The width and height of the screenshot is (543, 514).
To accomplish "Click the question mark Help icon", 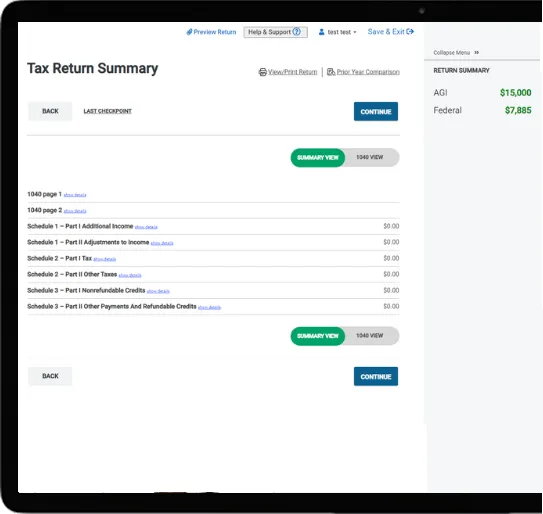I will pyautogui.click(x=296, y=32).
